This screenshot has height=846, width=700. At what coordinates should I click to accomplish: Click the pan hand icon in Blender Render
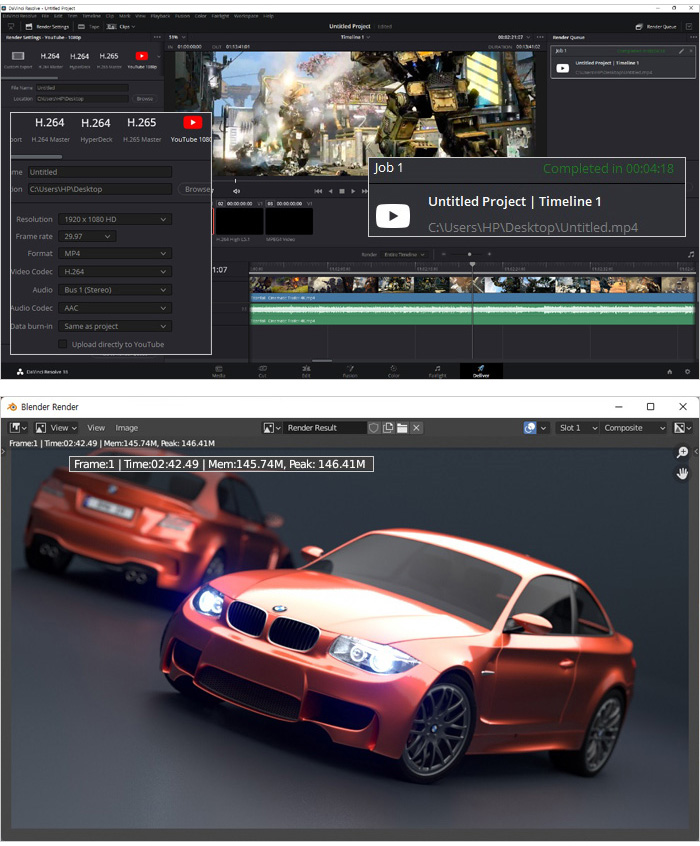[682, 474]
